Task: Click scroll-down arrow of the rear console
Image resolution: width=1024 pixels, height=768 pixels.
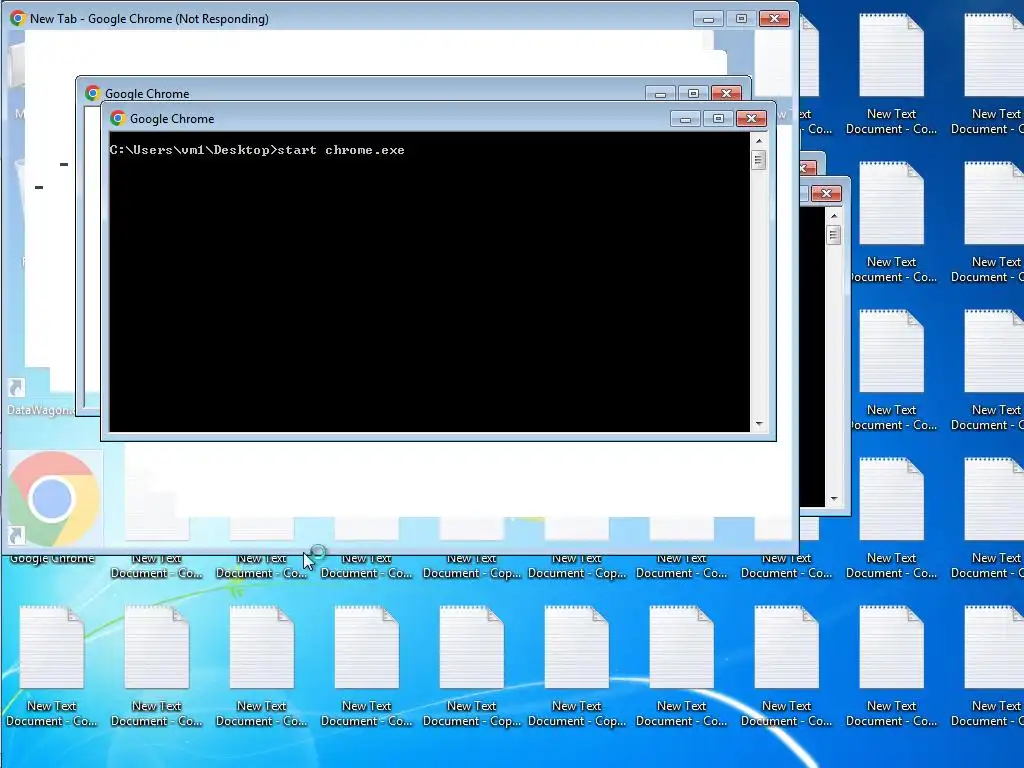Action: pos(833,499)
